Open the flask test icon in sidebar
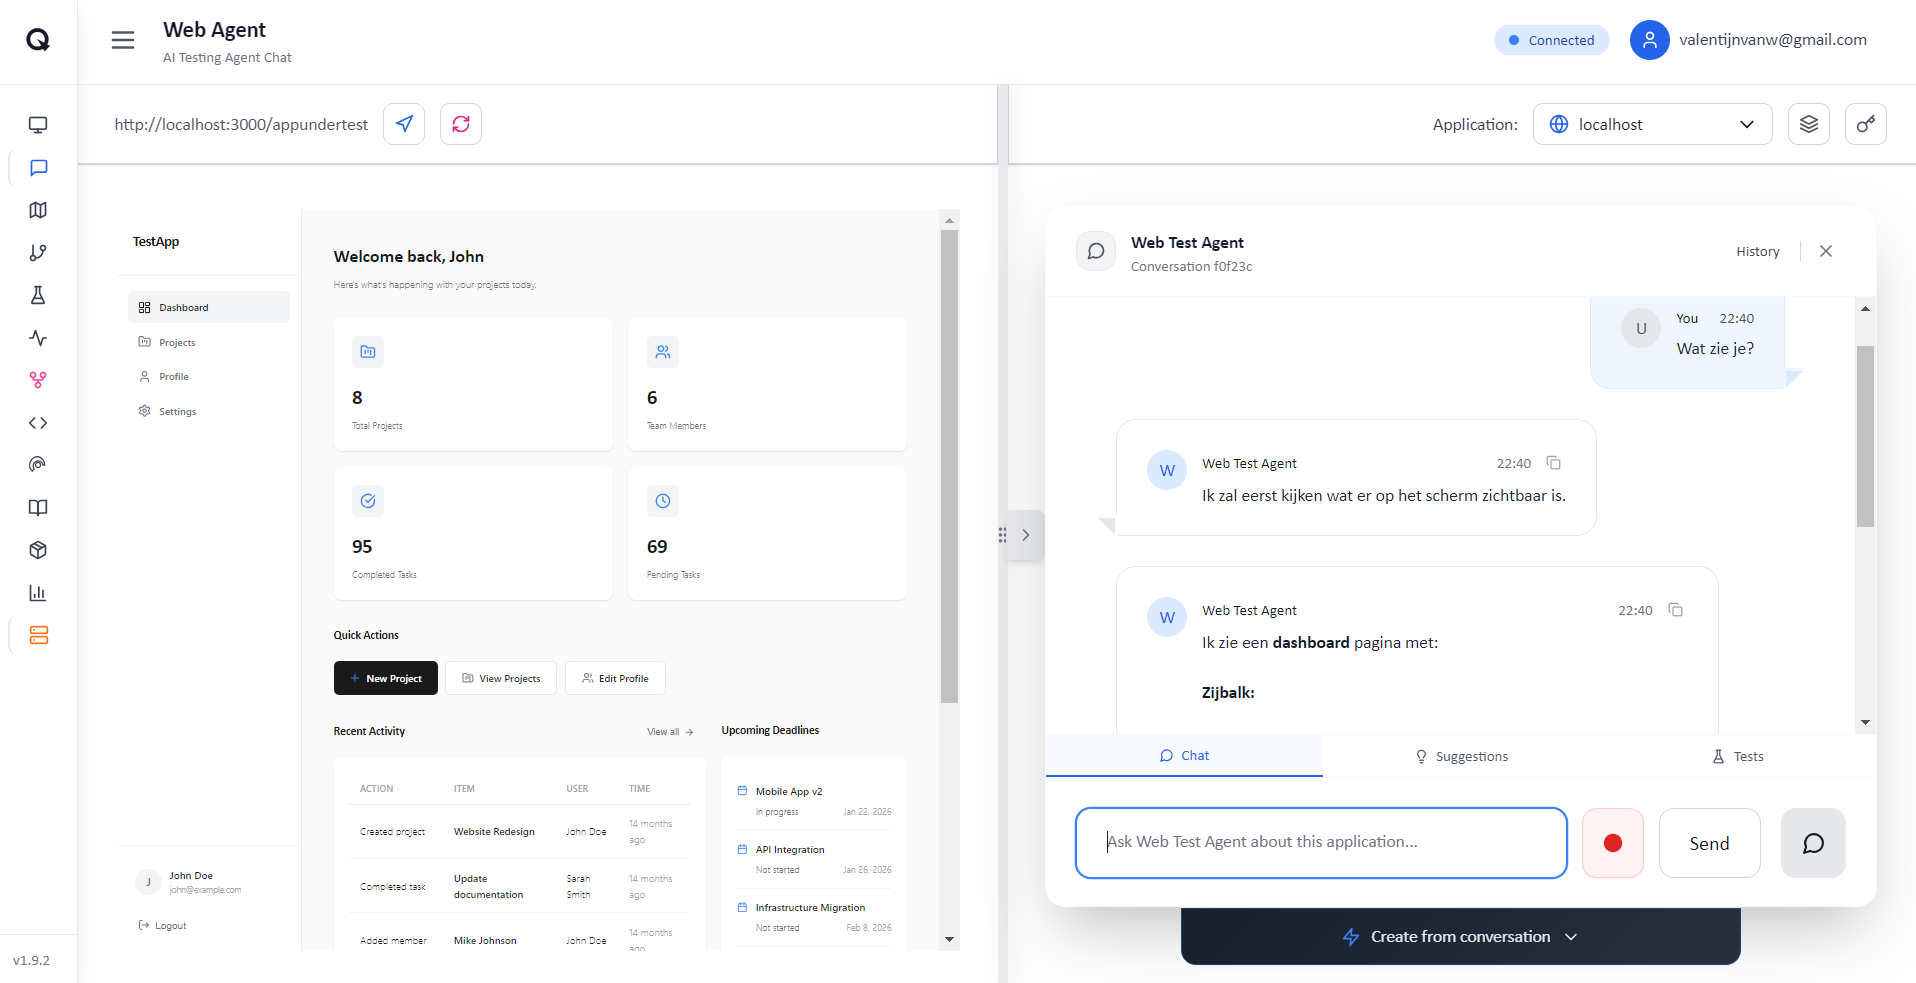 38,295
